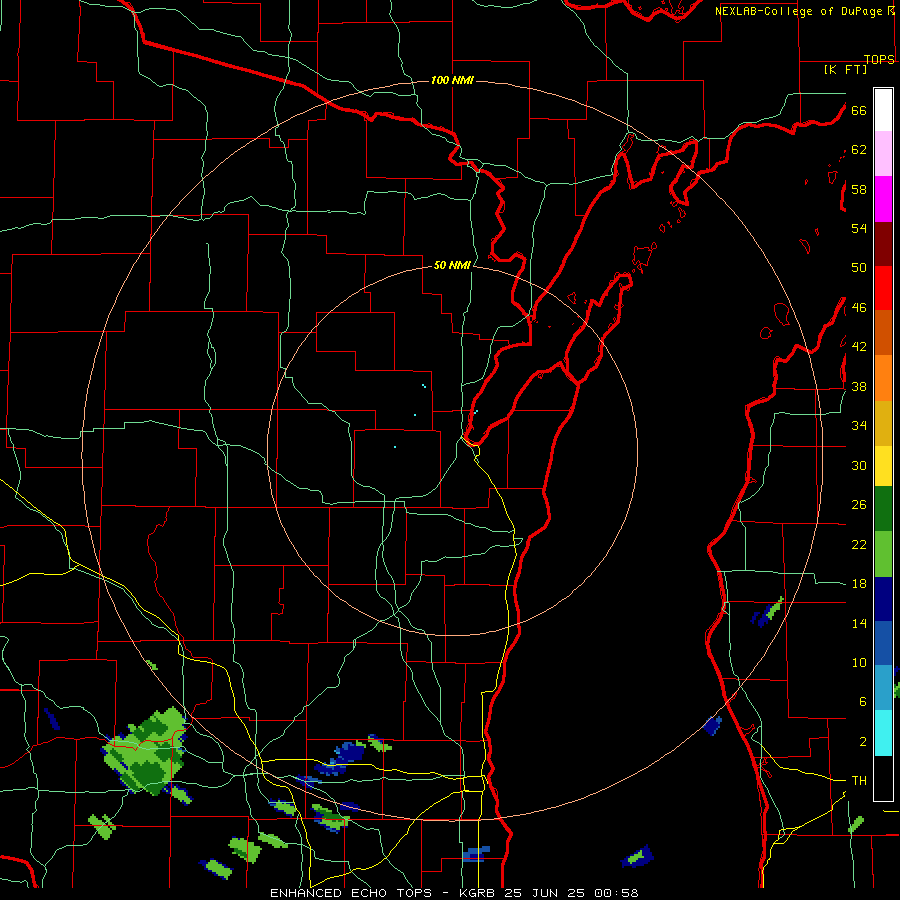Viewport: 900px width, 900px height.
Task: Click the 22 legend value
Action: coord(859,544)
